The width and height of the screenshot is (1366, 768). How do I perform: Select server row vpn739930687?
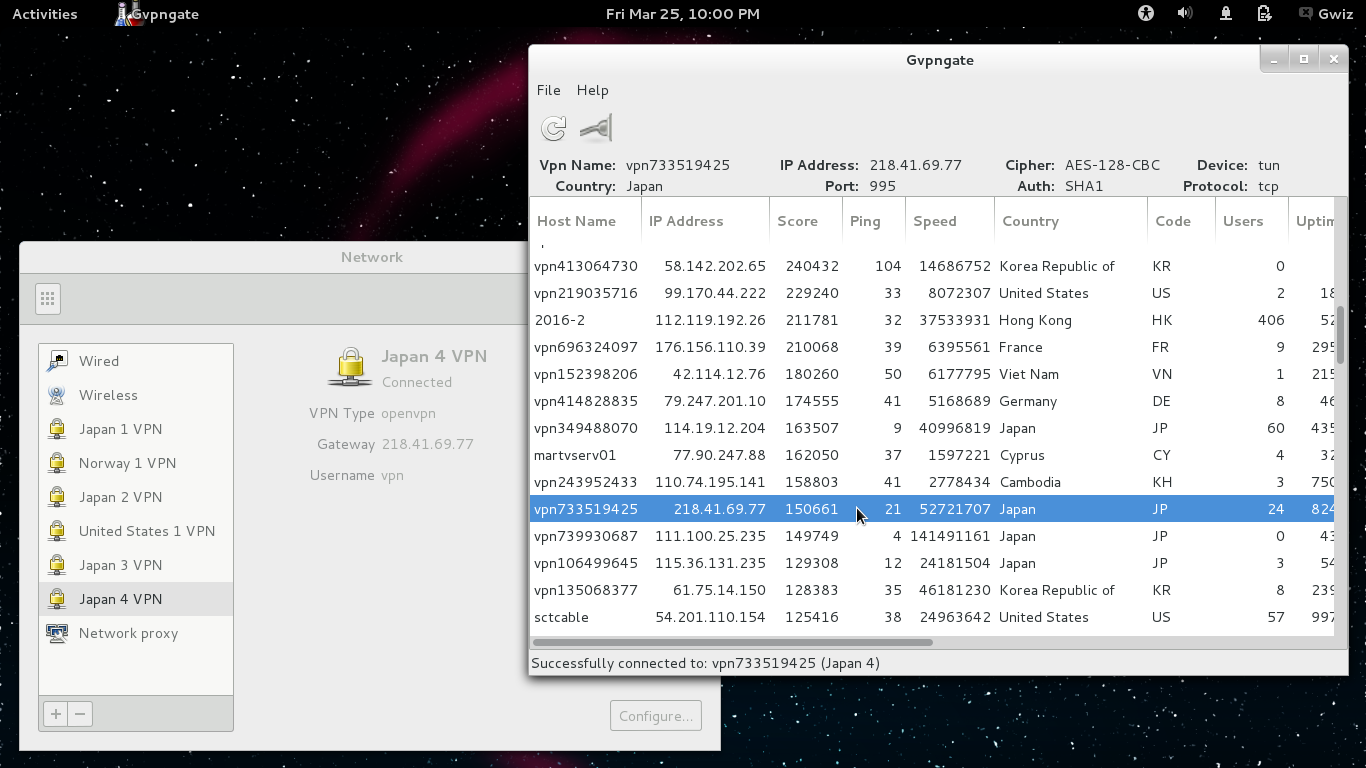coord(932,536)
